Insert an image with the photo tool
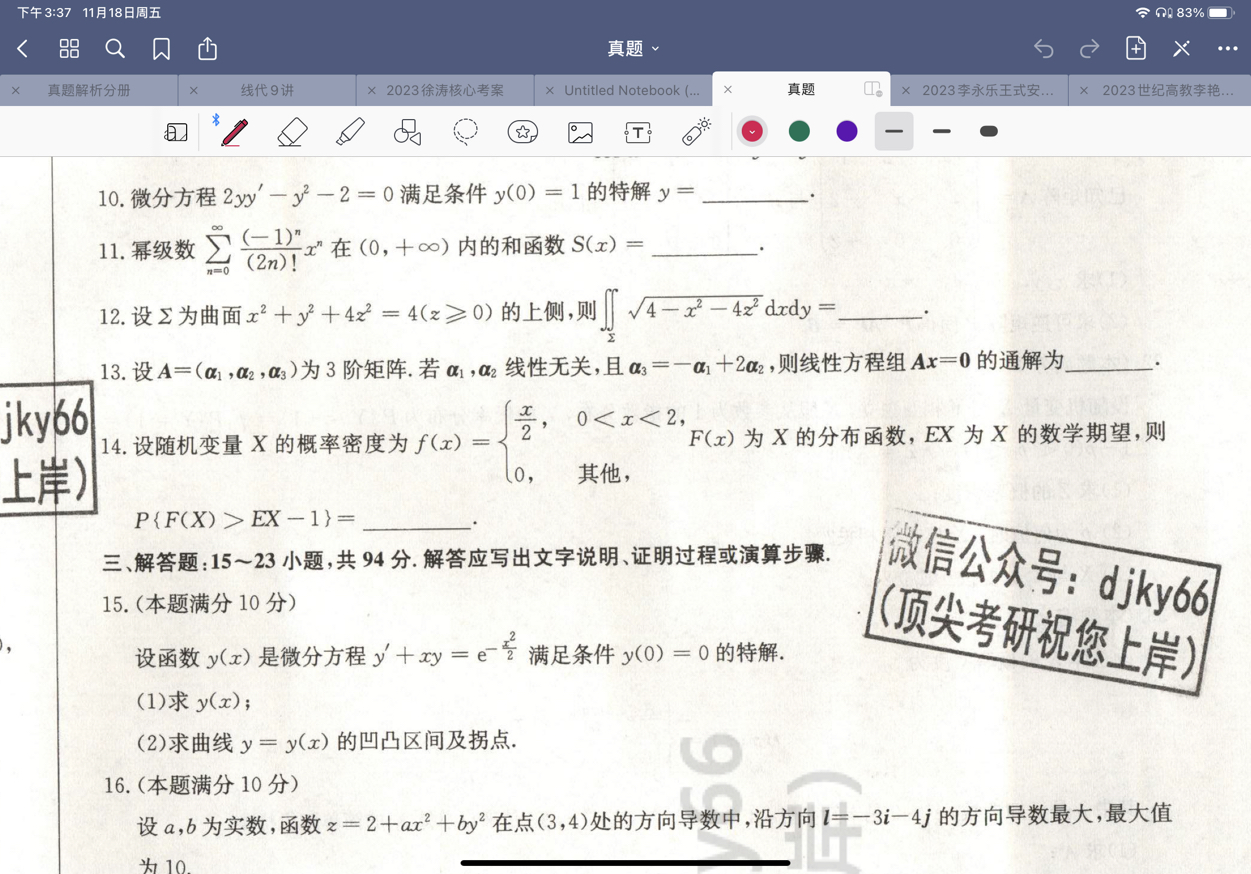 [580, 131]
